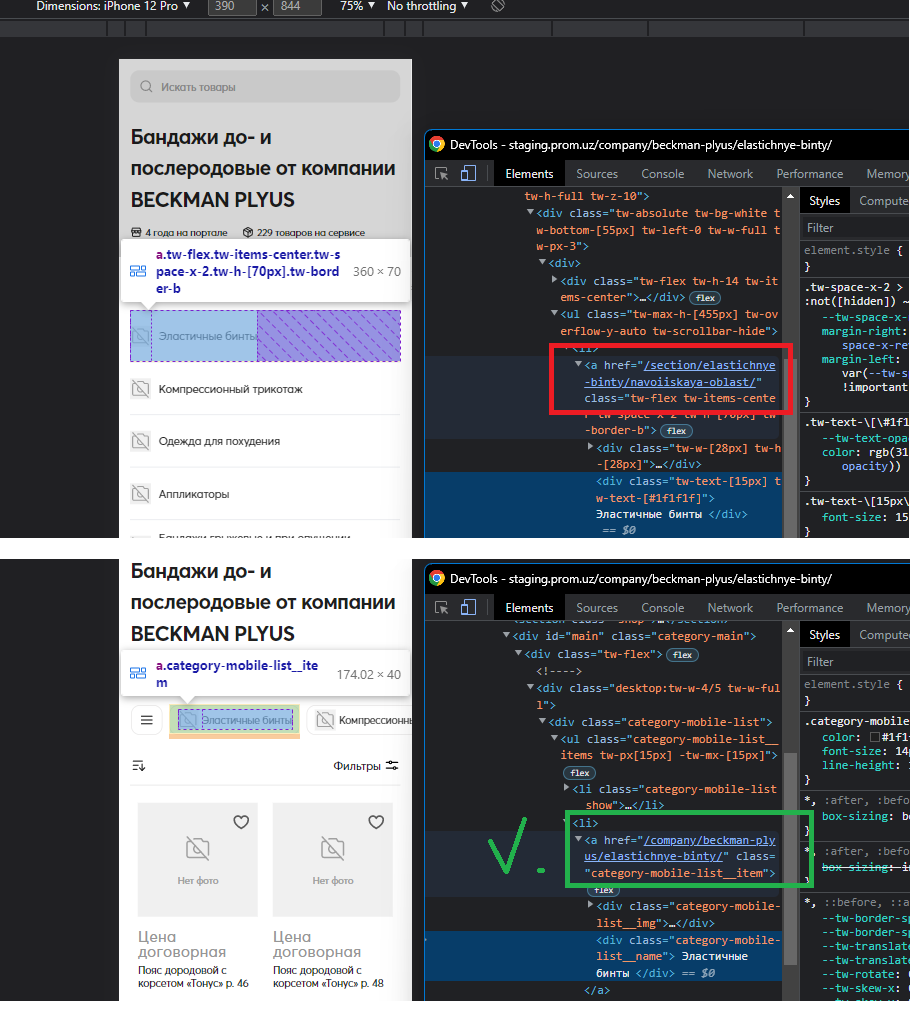This screenshot has height=1028, width=920.
Task: Switch to the Computed pane in the upper DevTools
Action: pos(883,201)
